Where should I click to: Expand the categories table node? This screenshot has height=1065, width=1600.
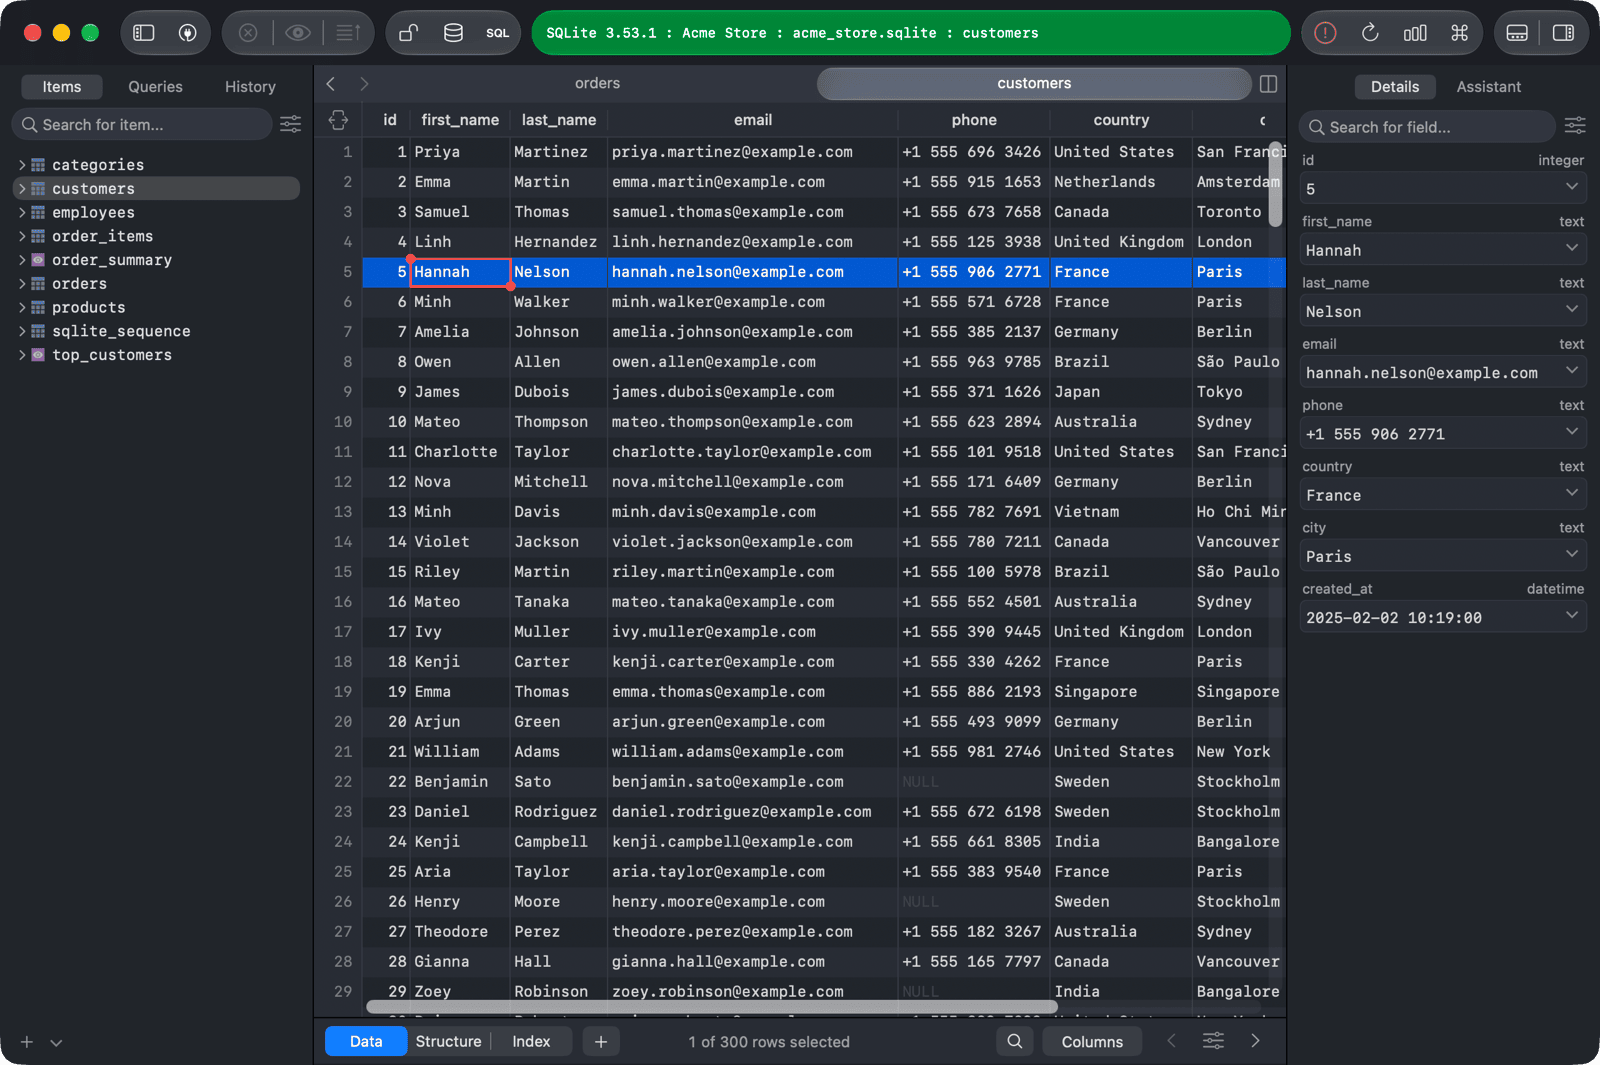(x=22, y=165)
